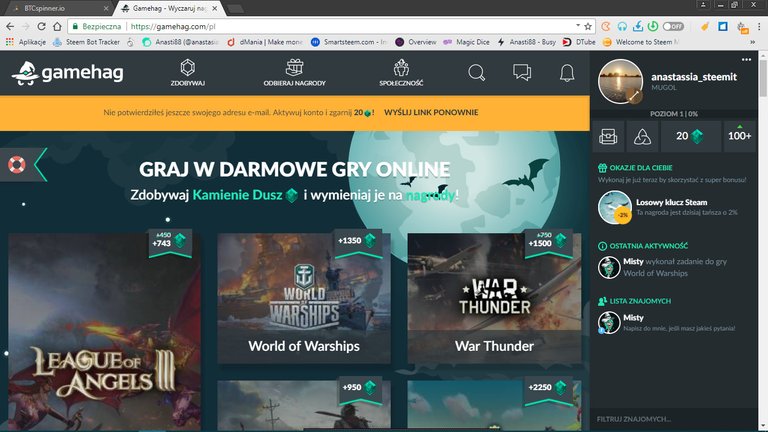Image resolution: width=768 pixels, height=432 pixels.
Task: Open the Overview bookmark
Action: tap(416, 42)
